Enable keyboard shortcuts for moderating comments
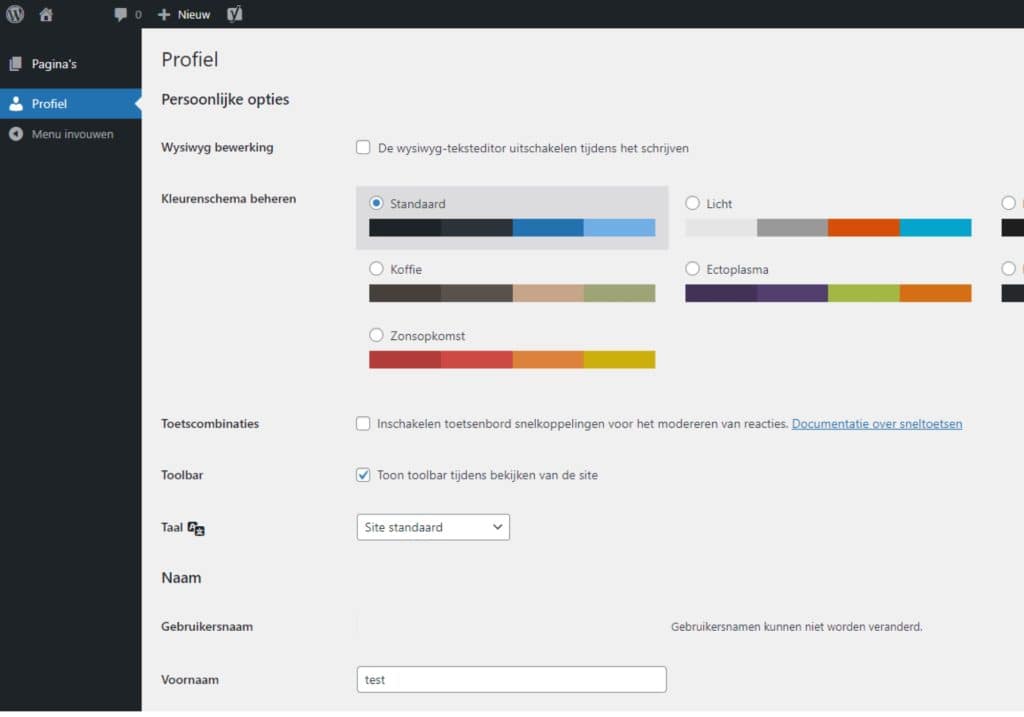This screenshot has height=717, width=1024. click(363, 423)
